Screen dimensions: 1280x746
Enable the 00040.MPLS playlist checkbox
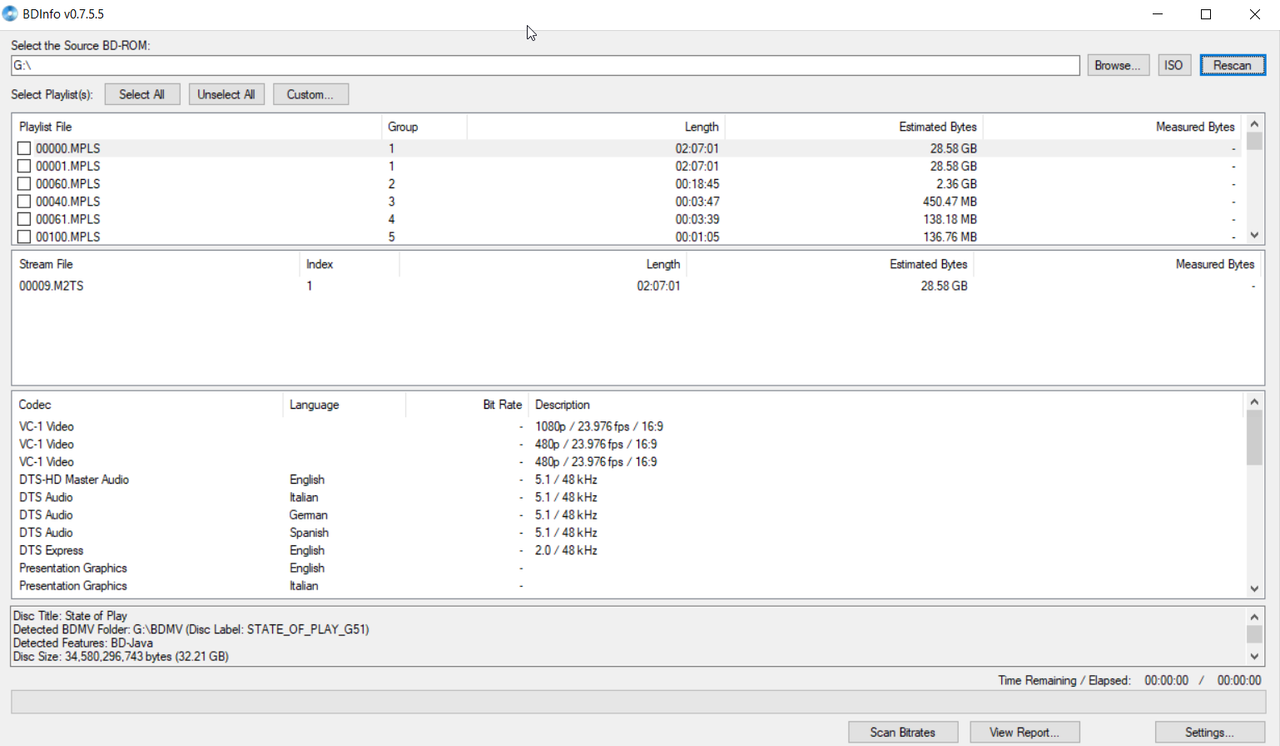point(24,202)
